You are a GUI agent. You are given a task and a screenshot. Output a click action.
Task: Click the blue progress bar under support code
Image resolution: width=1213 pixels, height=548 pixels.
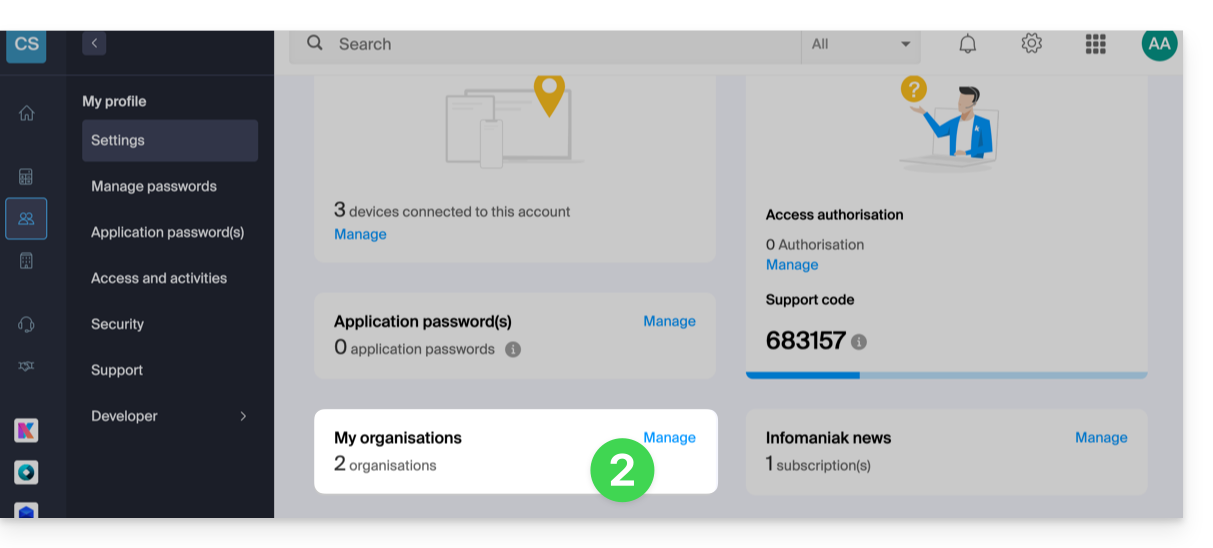click(802, 375)
